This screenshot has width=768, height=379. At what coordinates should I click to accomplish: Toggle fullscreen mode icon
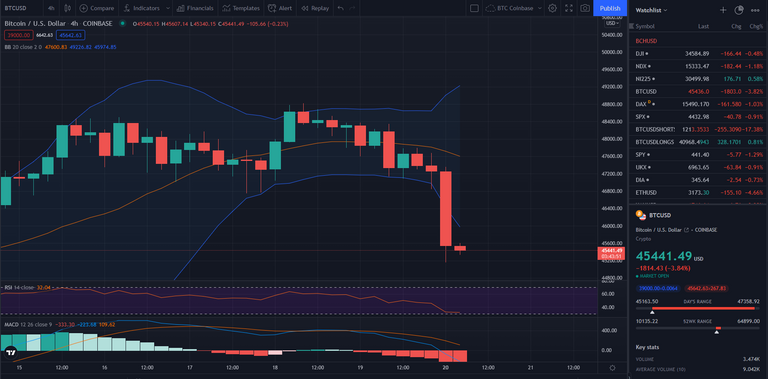tap(569, 8)
